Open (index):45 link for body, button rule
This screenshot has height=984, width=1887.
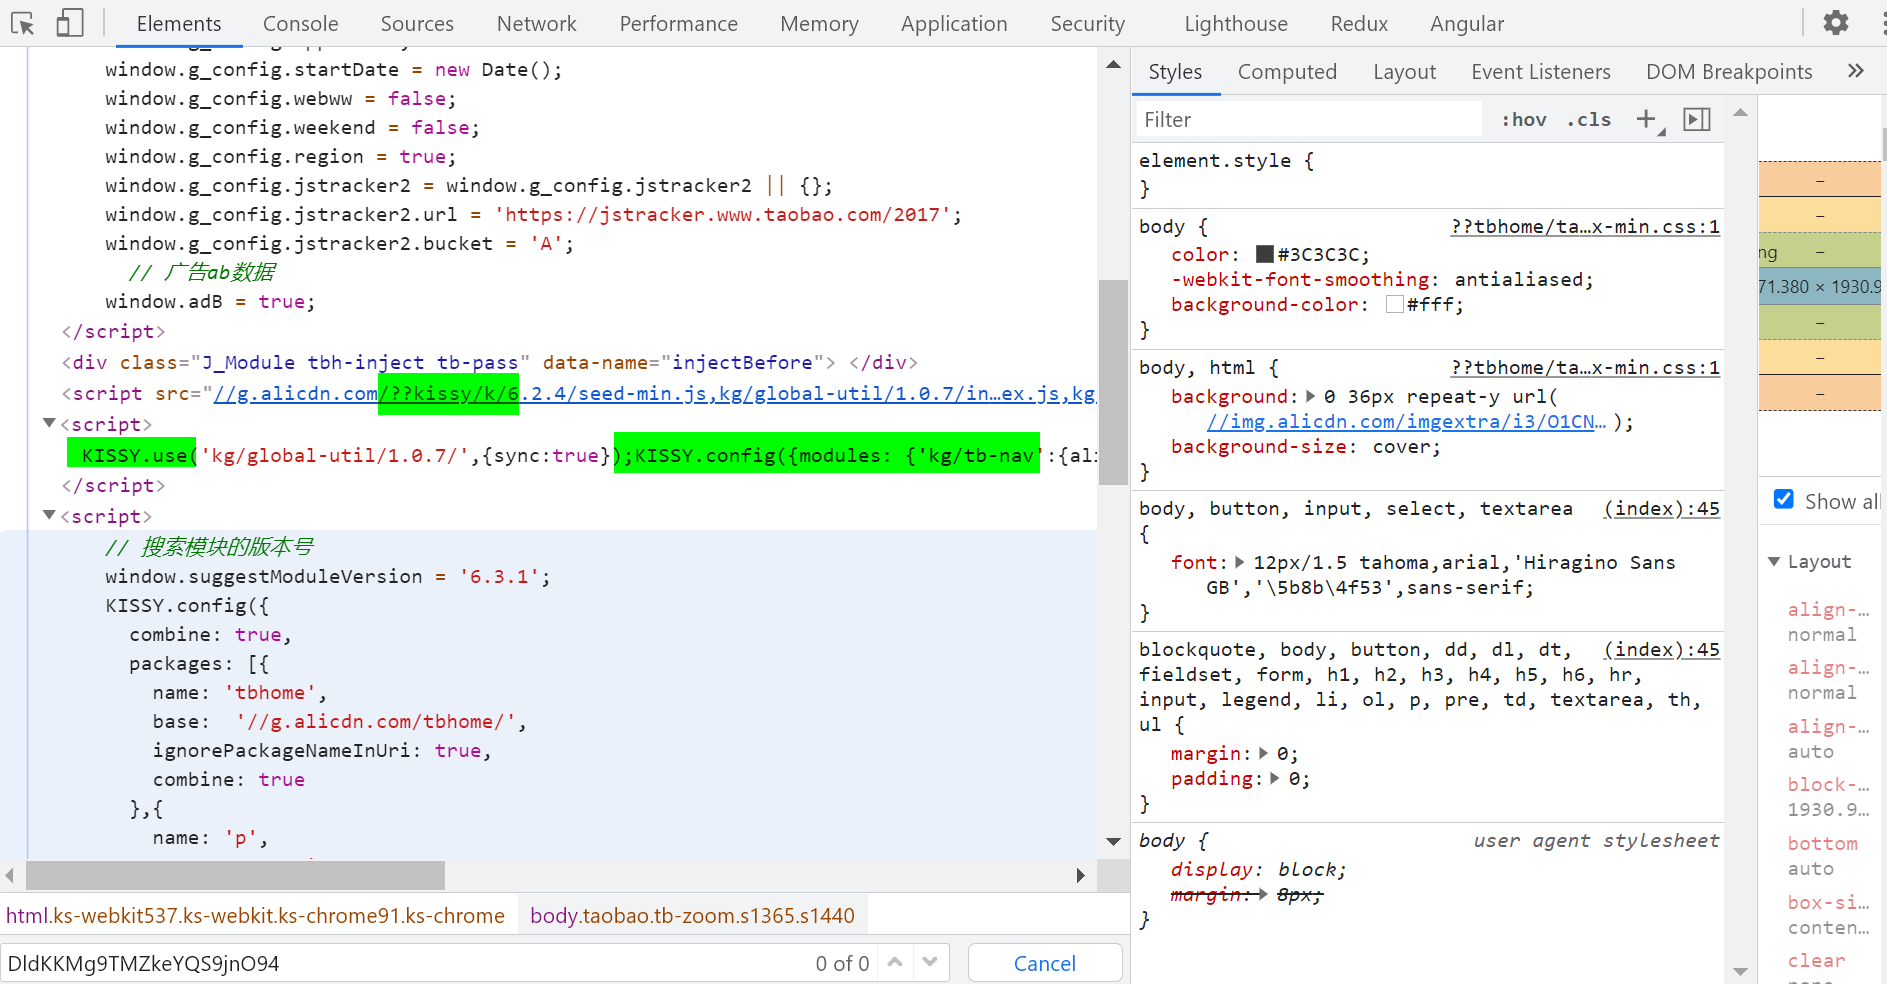click(1662, 508)
